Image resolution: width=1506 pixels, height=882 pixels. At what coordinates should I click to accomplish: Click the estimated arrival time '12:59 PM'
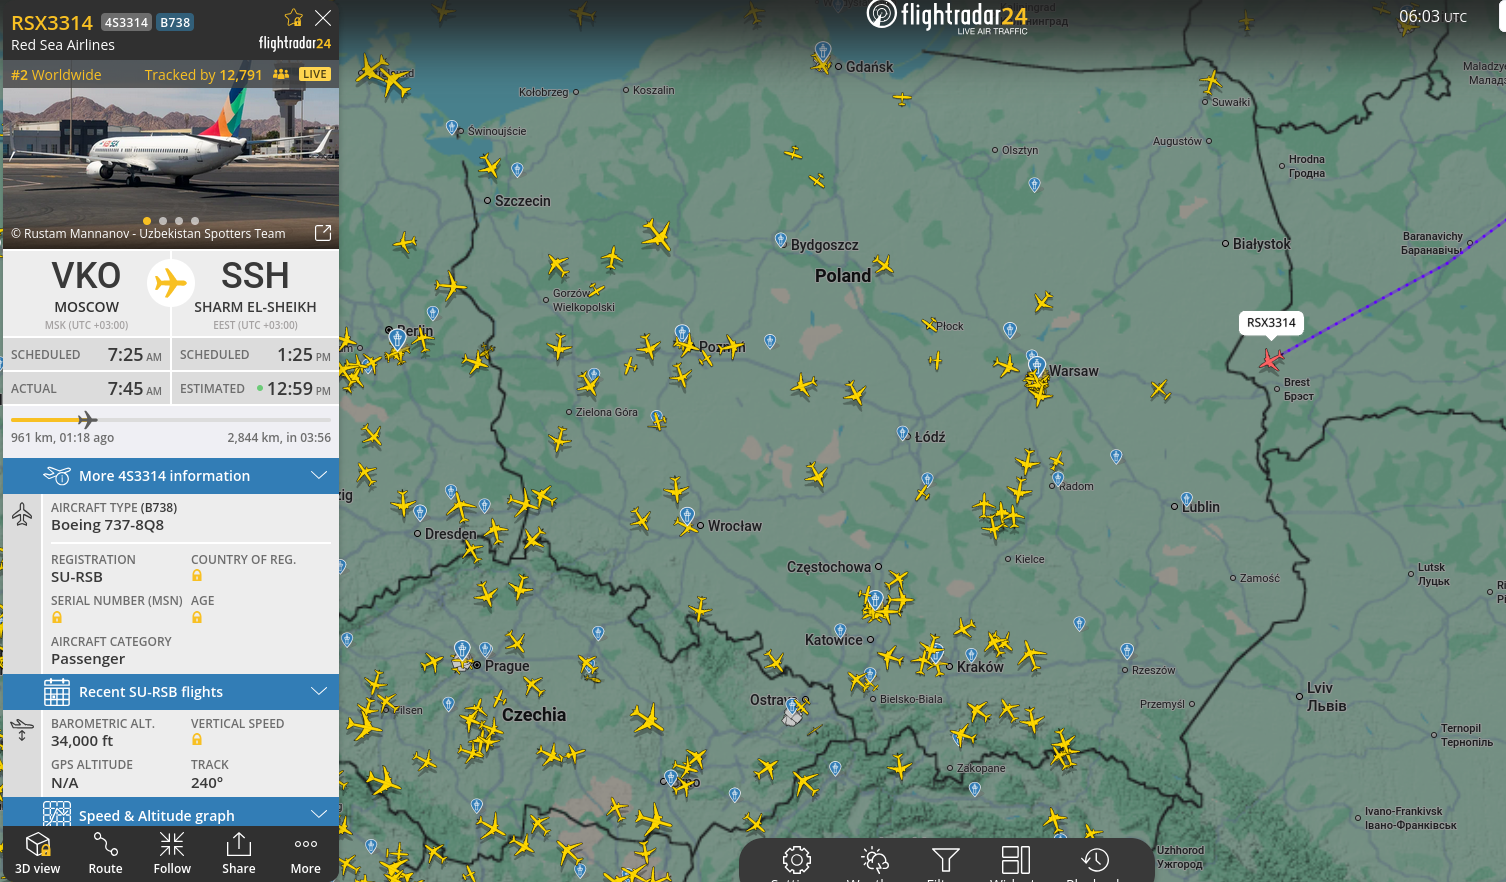coord(299,389)
